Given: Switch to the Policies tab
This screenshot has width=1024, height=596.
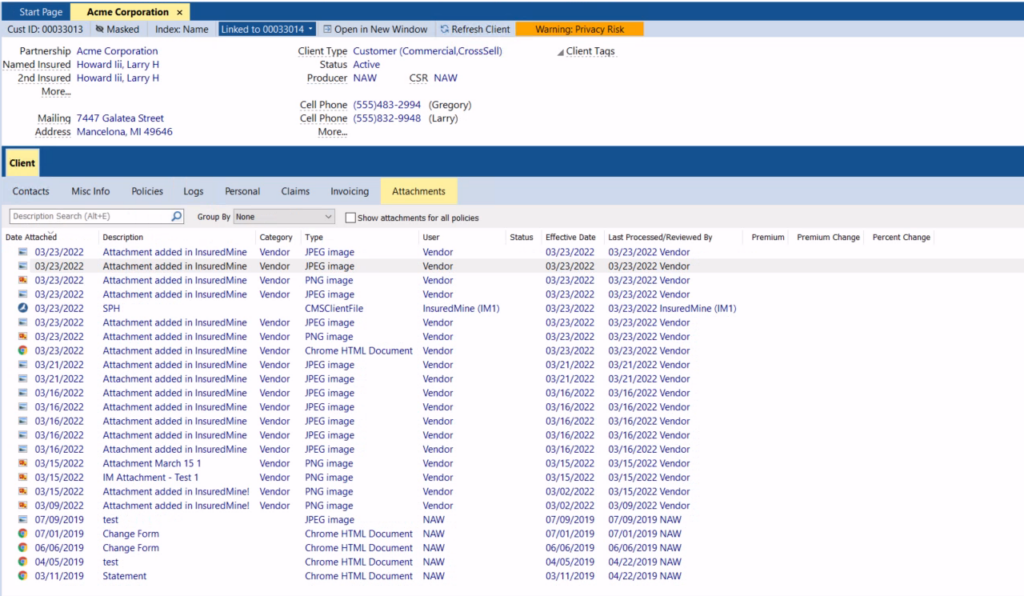Looking at the screenshot, I should [x=146, y=191].
